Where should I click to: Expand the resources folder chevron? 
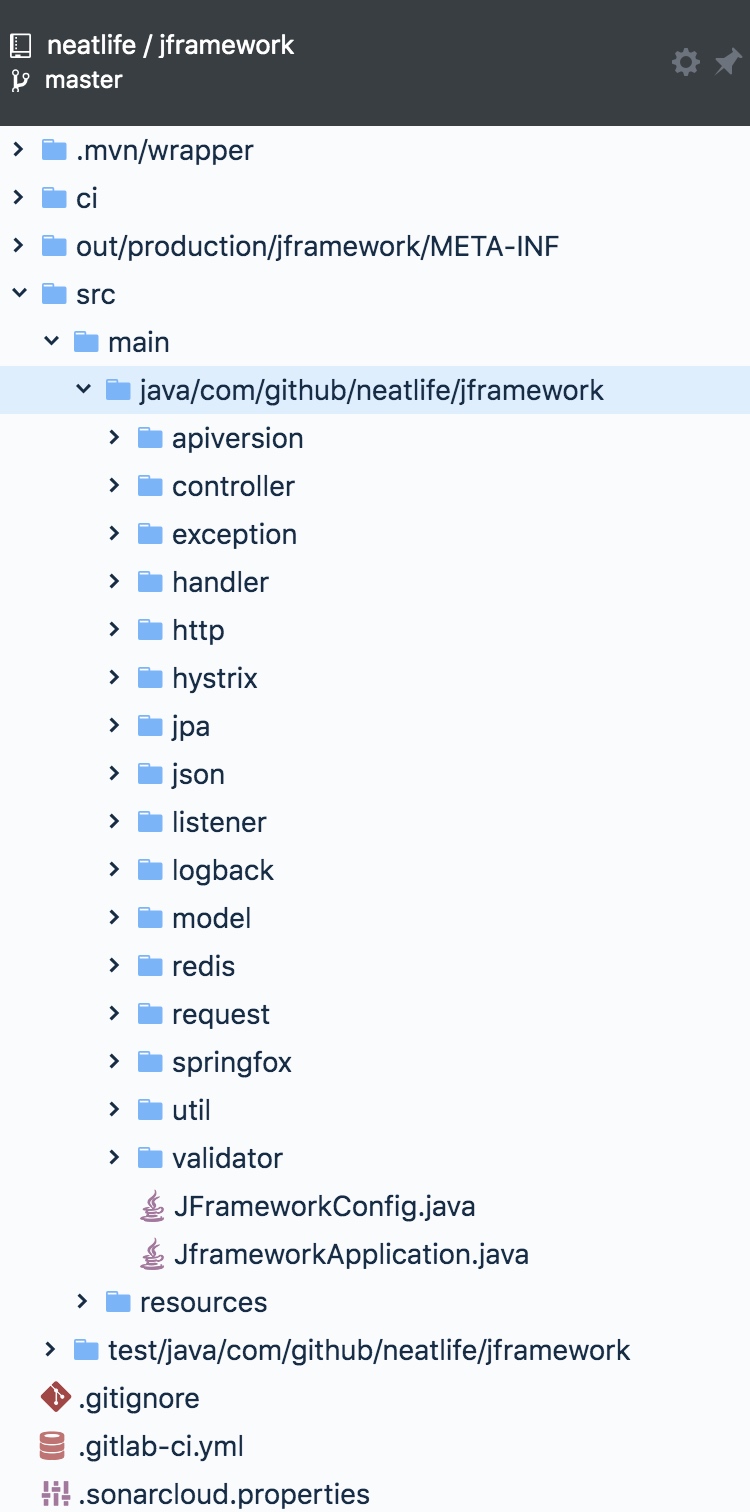coord(83,1302)
